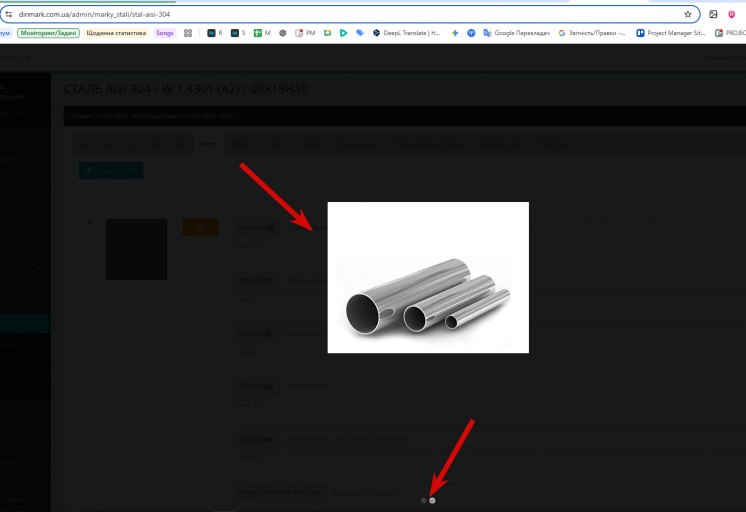Open the green 'M' sheets bookmark
746x512 pixels.
point(262,33)
